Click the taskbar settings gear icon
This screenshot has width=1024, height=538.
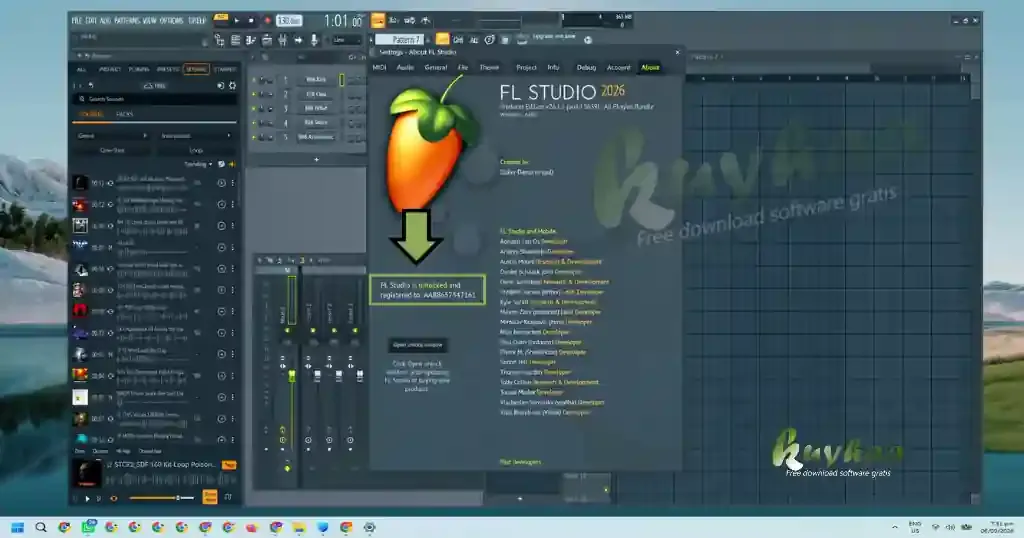tap(370, 528)
